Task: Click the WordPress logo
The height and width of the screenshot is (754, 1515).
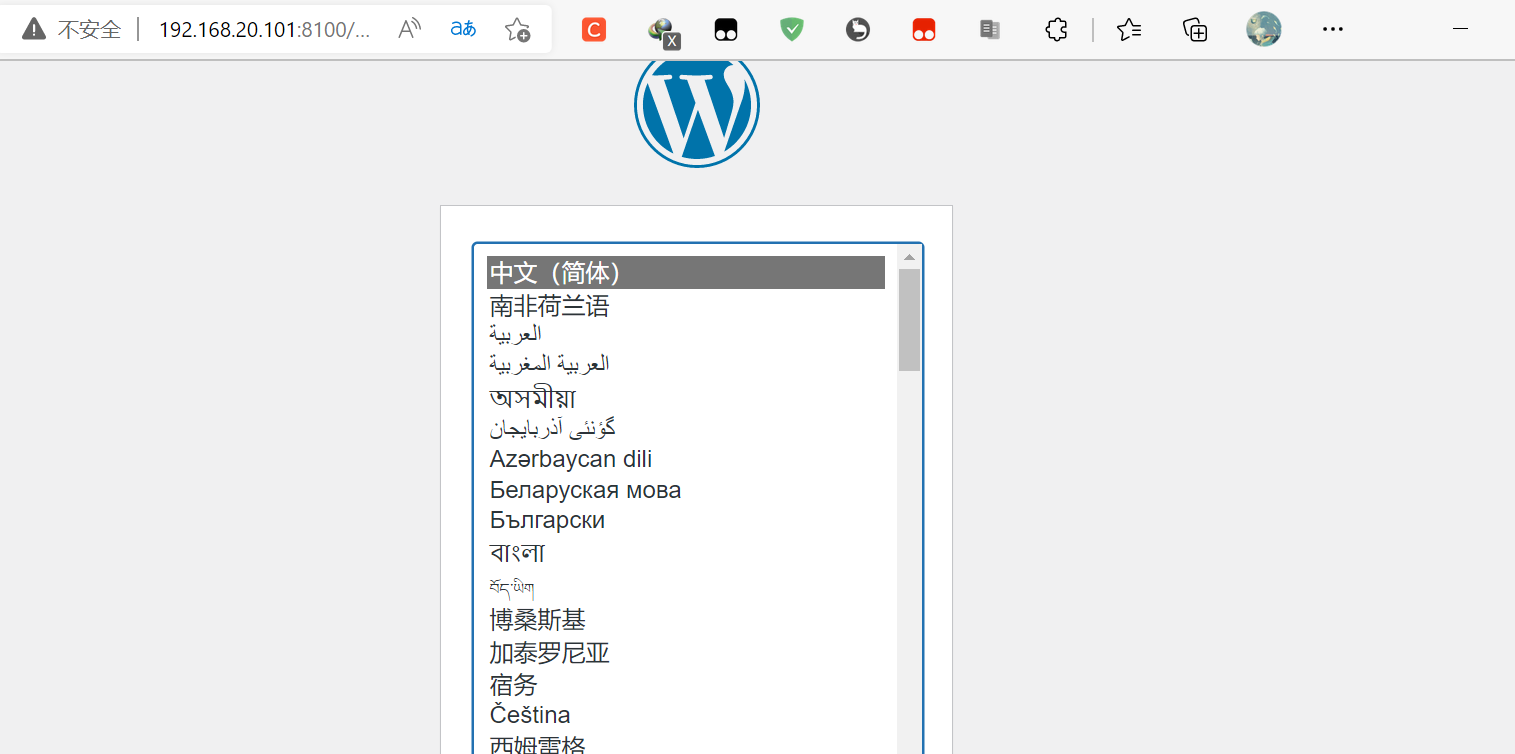Action: pos(697,105)
